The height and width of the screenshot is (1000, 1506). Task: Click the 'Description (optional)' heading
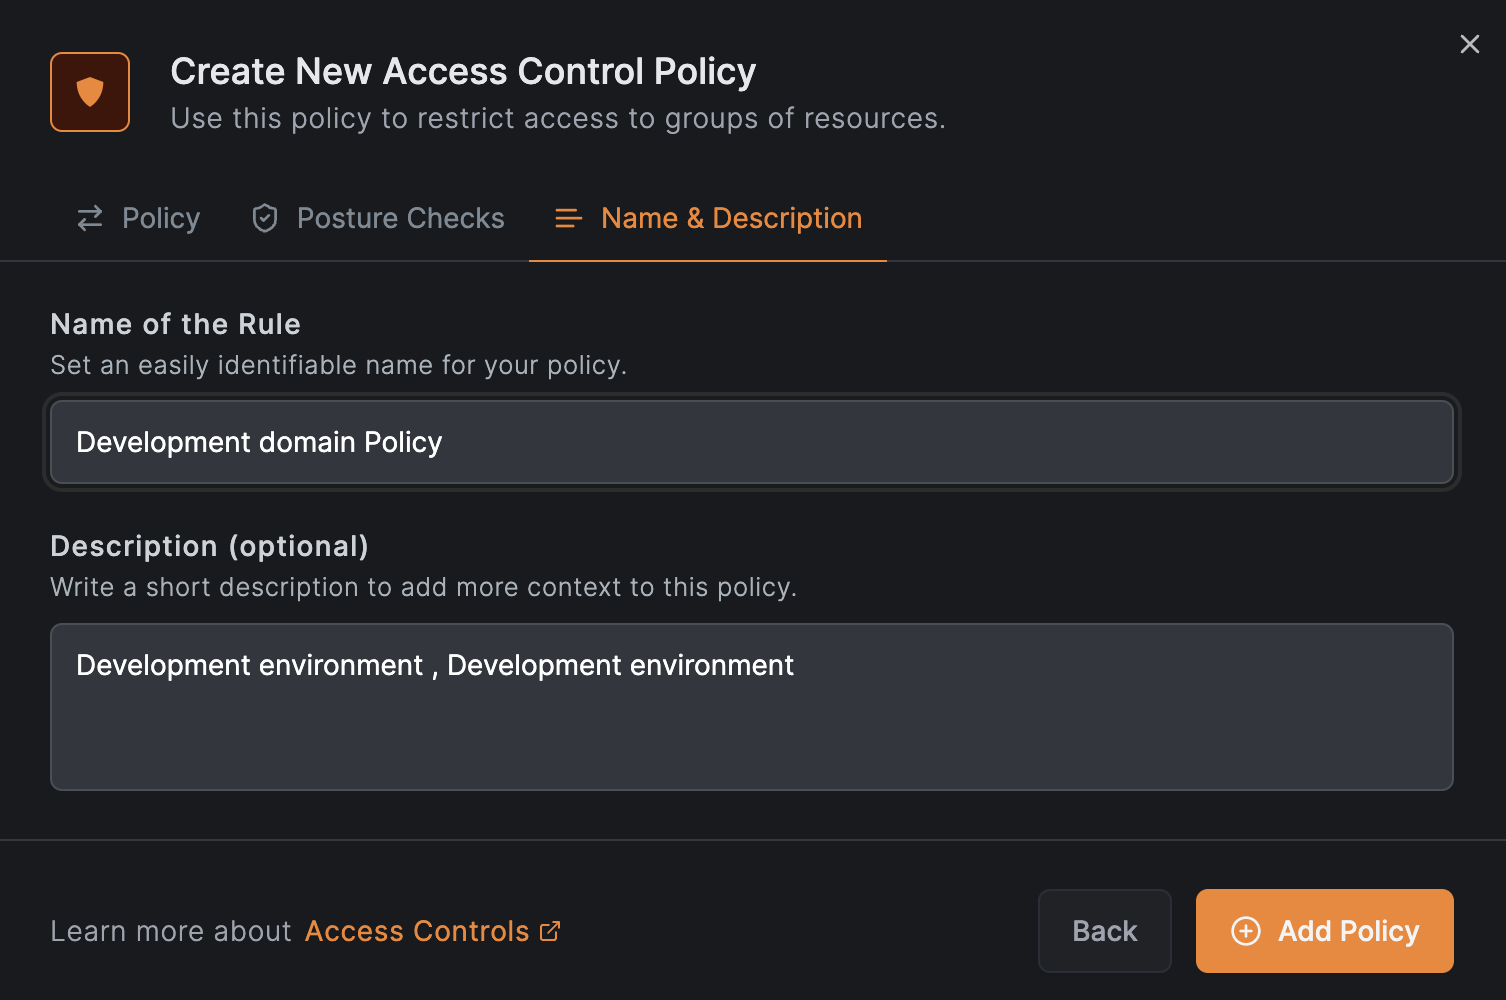(210, 546)
